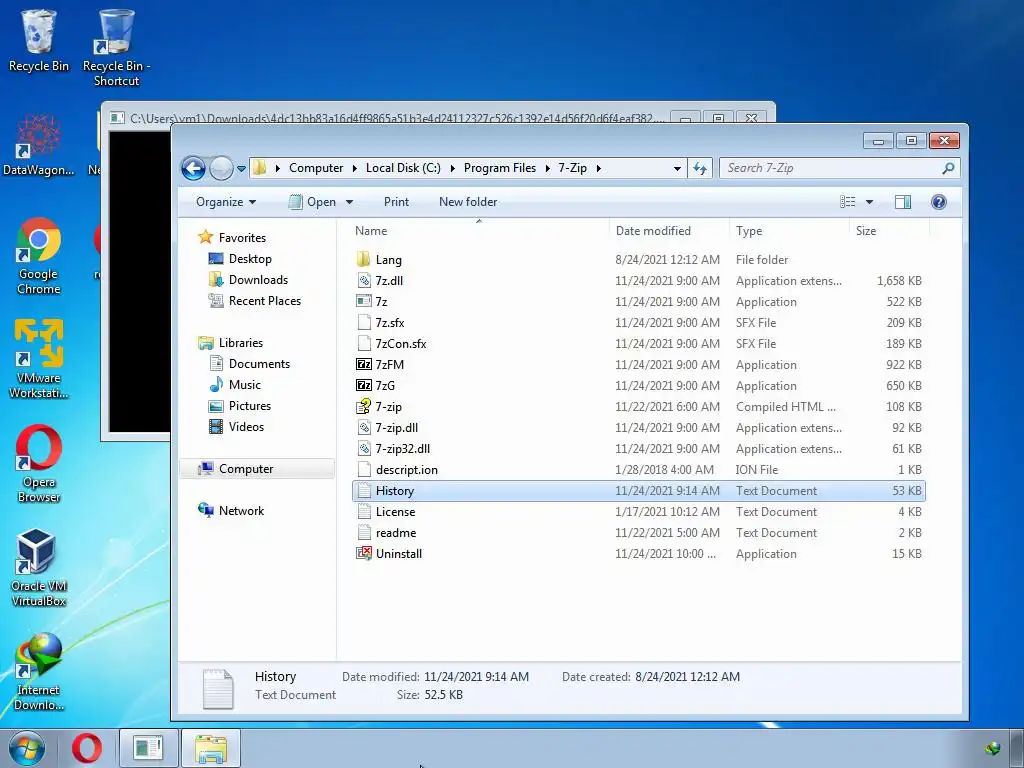The image size is (1024, 768).
Task: Open the Music library
Action: 244,385
